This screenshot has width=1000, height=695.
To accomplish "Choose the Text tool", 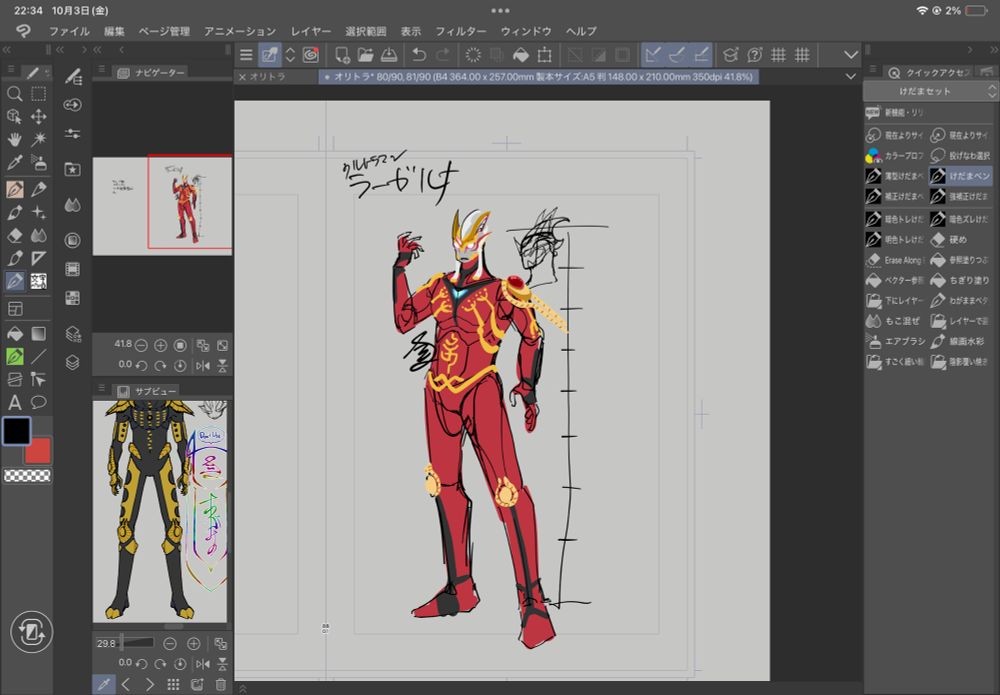I will pos(15,402).
